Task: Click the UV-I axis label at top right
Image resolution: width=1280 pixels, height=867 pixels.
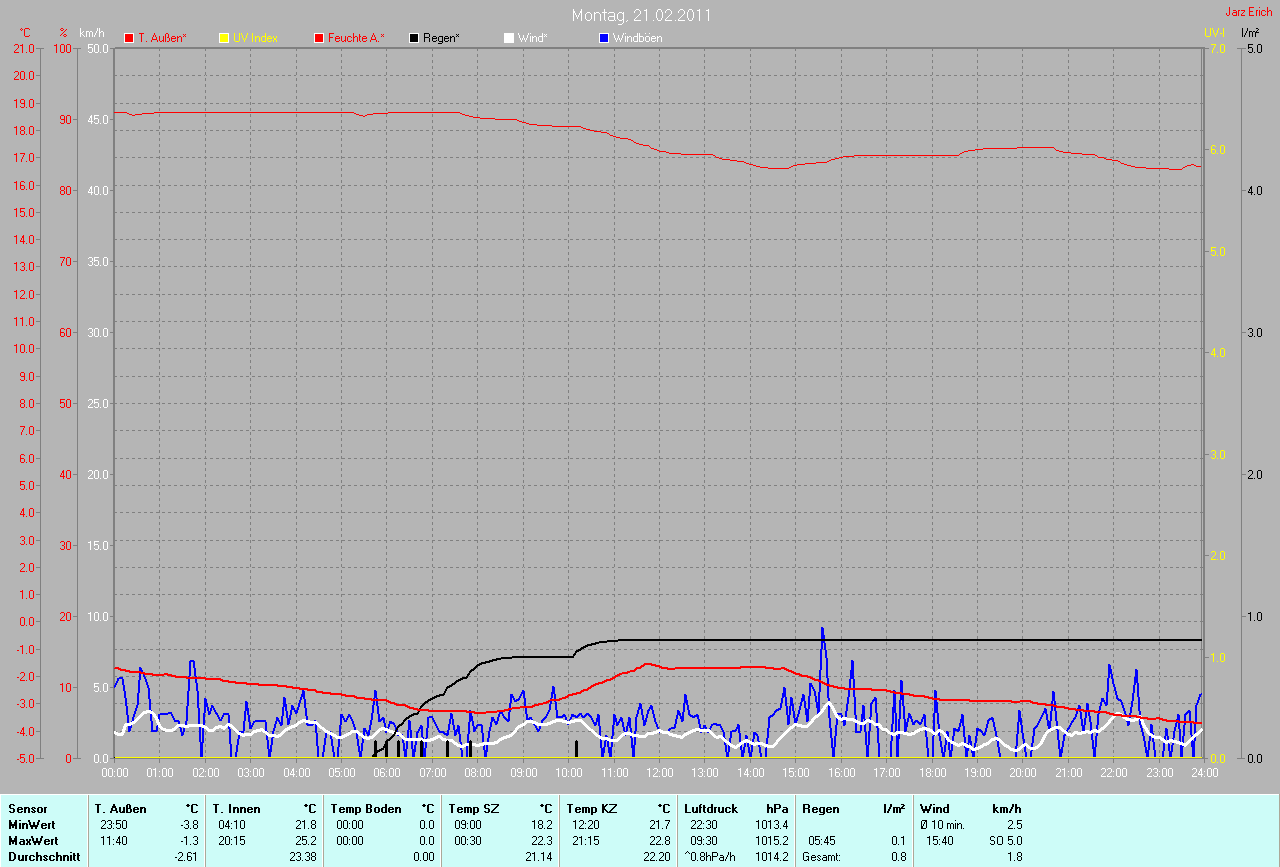Action: coord(1214,33)
